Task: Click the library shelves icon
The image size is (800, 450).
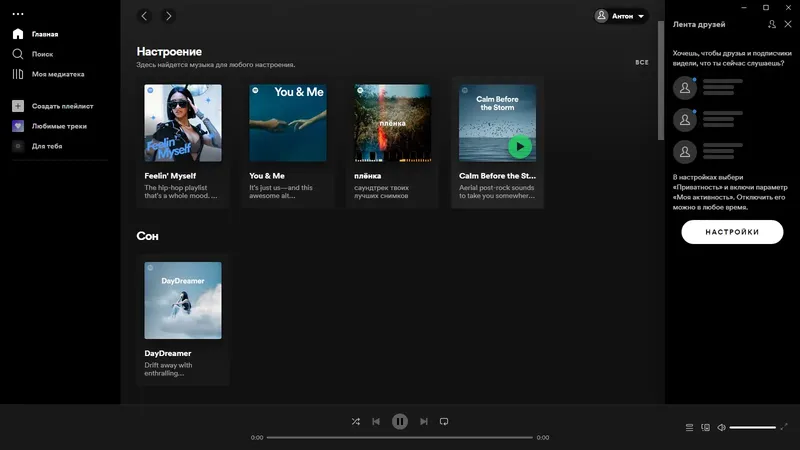Action: [x=18, y=74]
